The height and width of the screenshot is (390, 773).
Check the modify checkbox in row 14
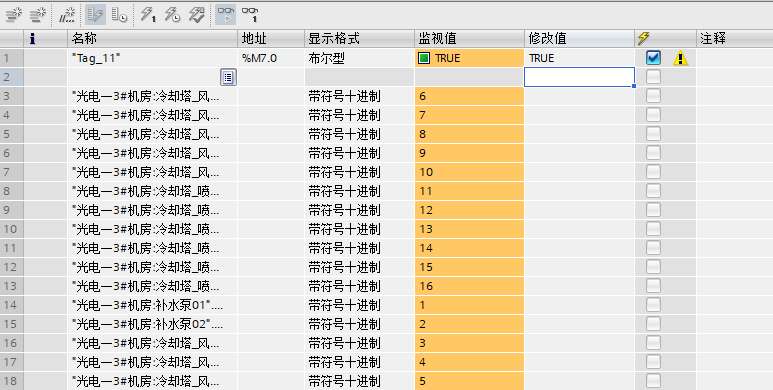click(653, 305)
